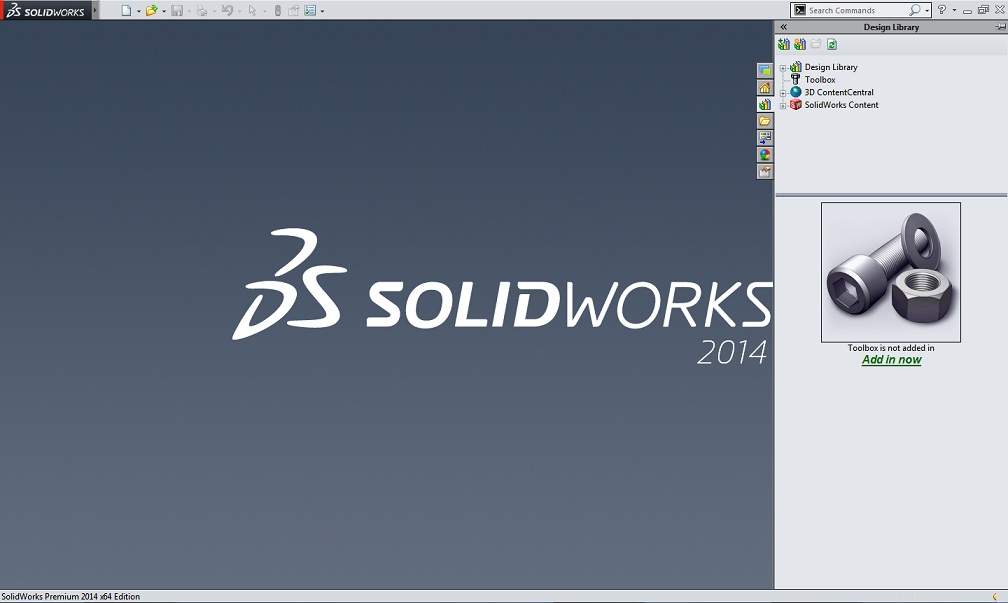Minimize the SolidWorks window

click(967, 10)
